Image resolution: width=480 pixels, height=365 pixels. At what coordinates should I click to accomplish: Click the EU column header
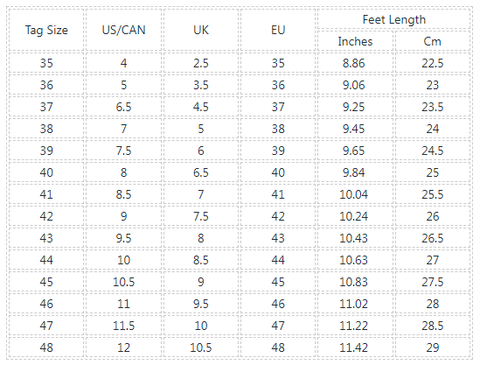tap(278, 30)
